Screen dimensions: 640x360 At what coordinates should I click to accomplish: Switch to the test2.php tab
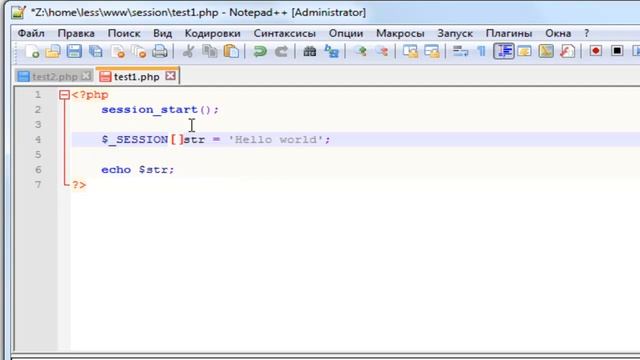pos(54,77)
